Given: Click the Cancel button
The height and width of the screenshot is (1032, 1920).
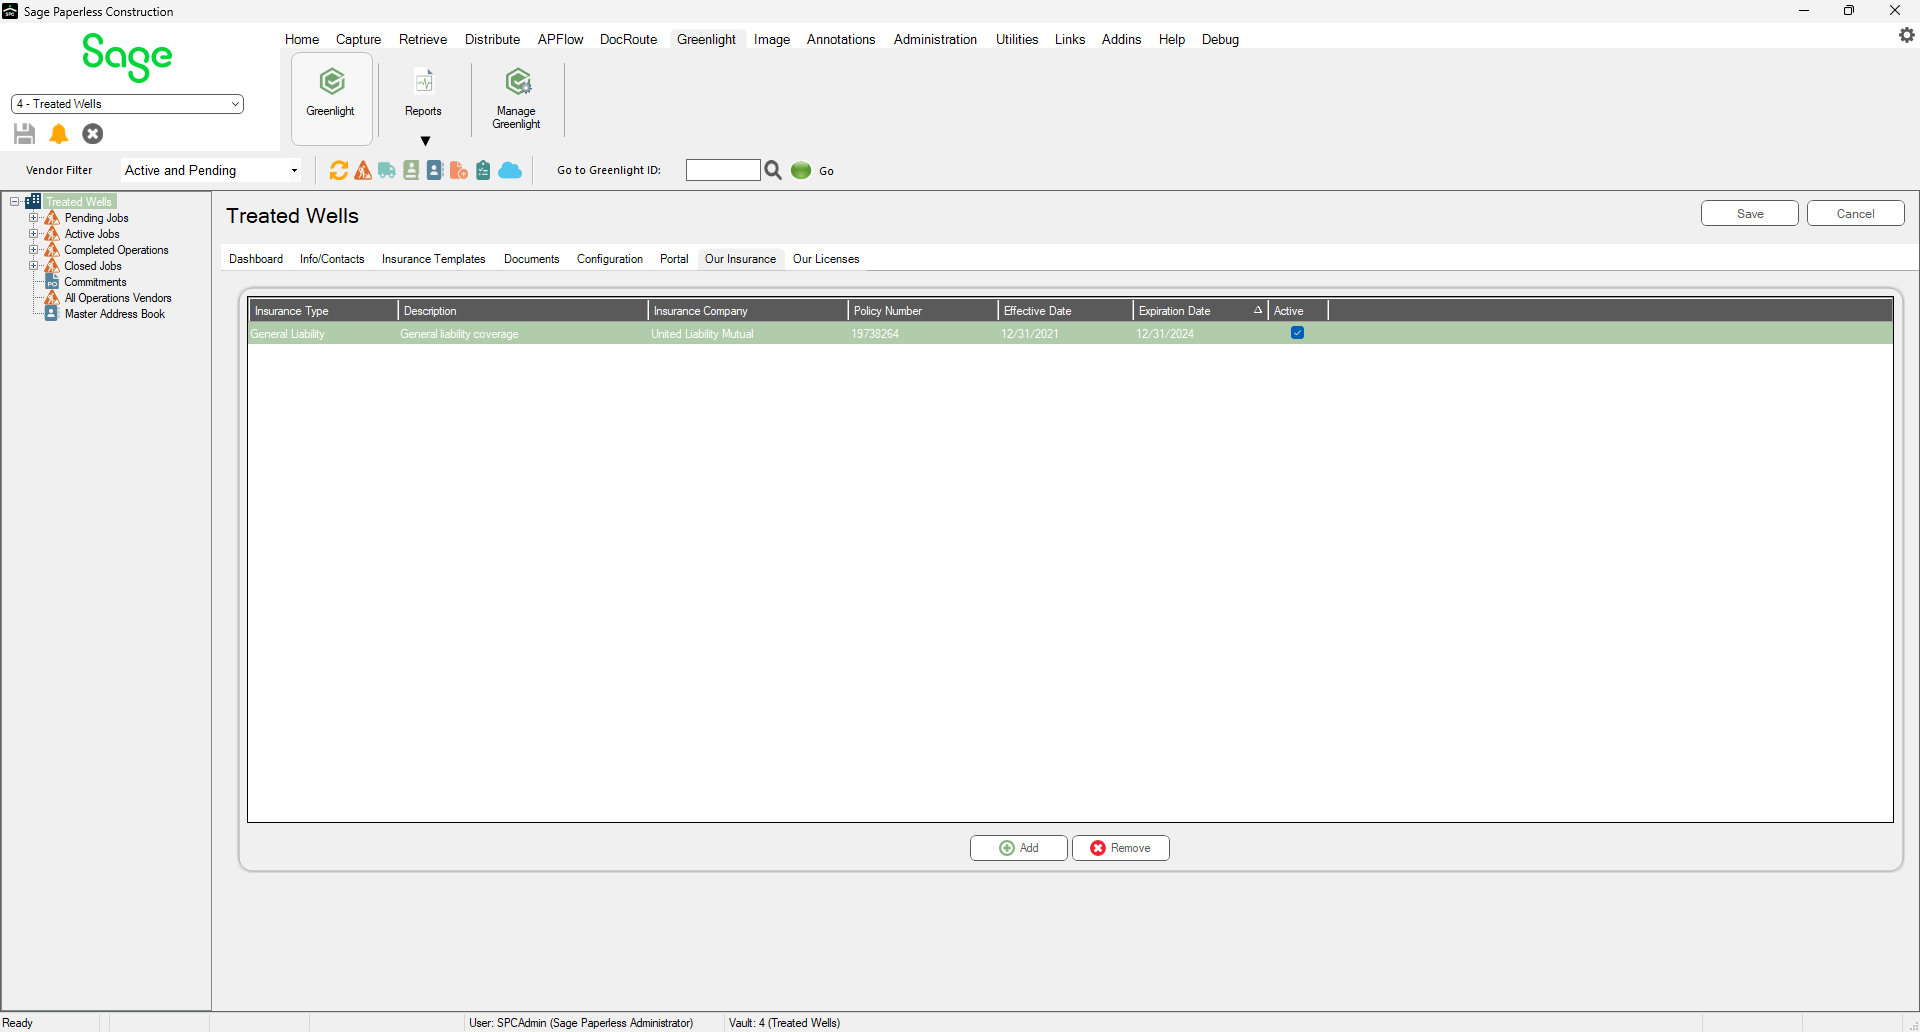Looking at the screenshot, I should (x=1856, y=214).
